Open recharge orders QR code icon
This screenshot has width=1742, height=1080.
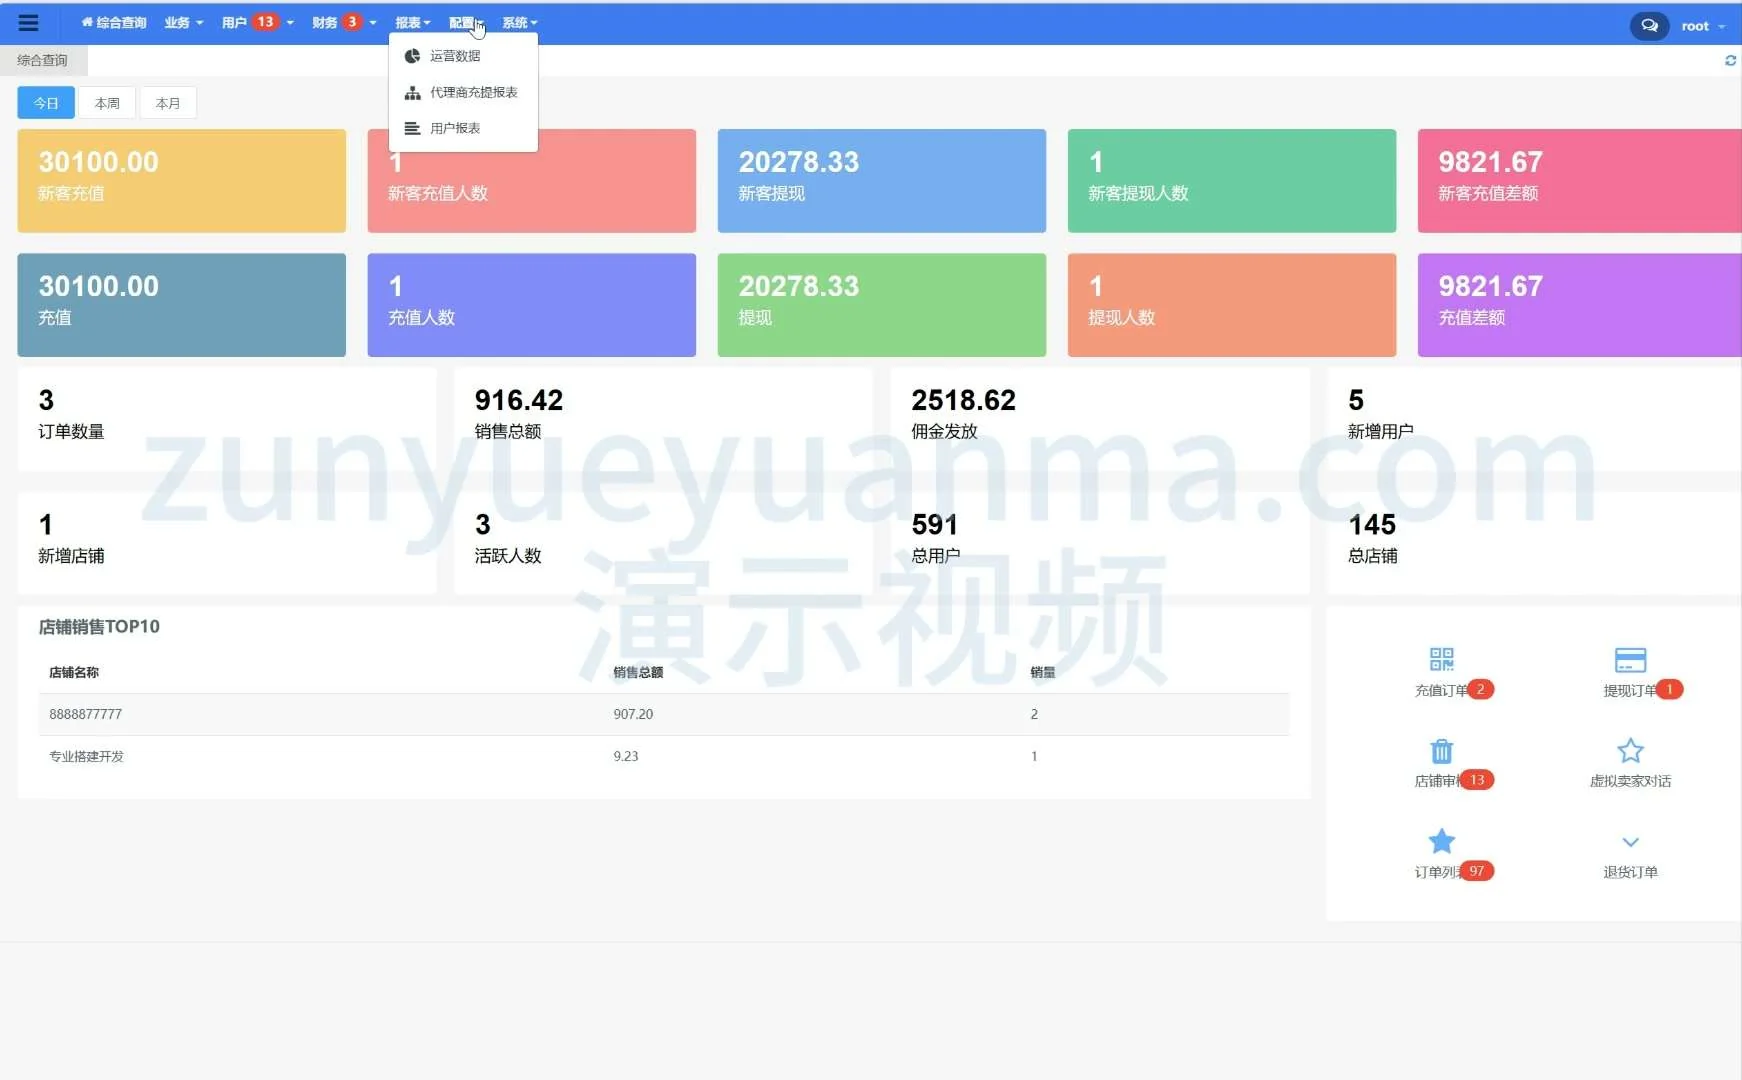1441,660
